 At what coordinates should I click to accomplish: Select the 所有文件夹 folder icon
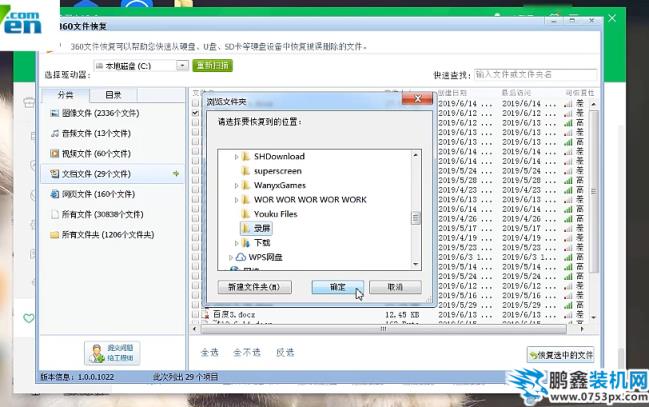click(x=54, y=235)
